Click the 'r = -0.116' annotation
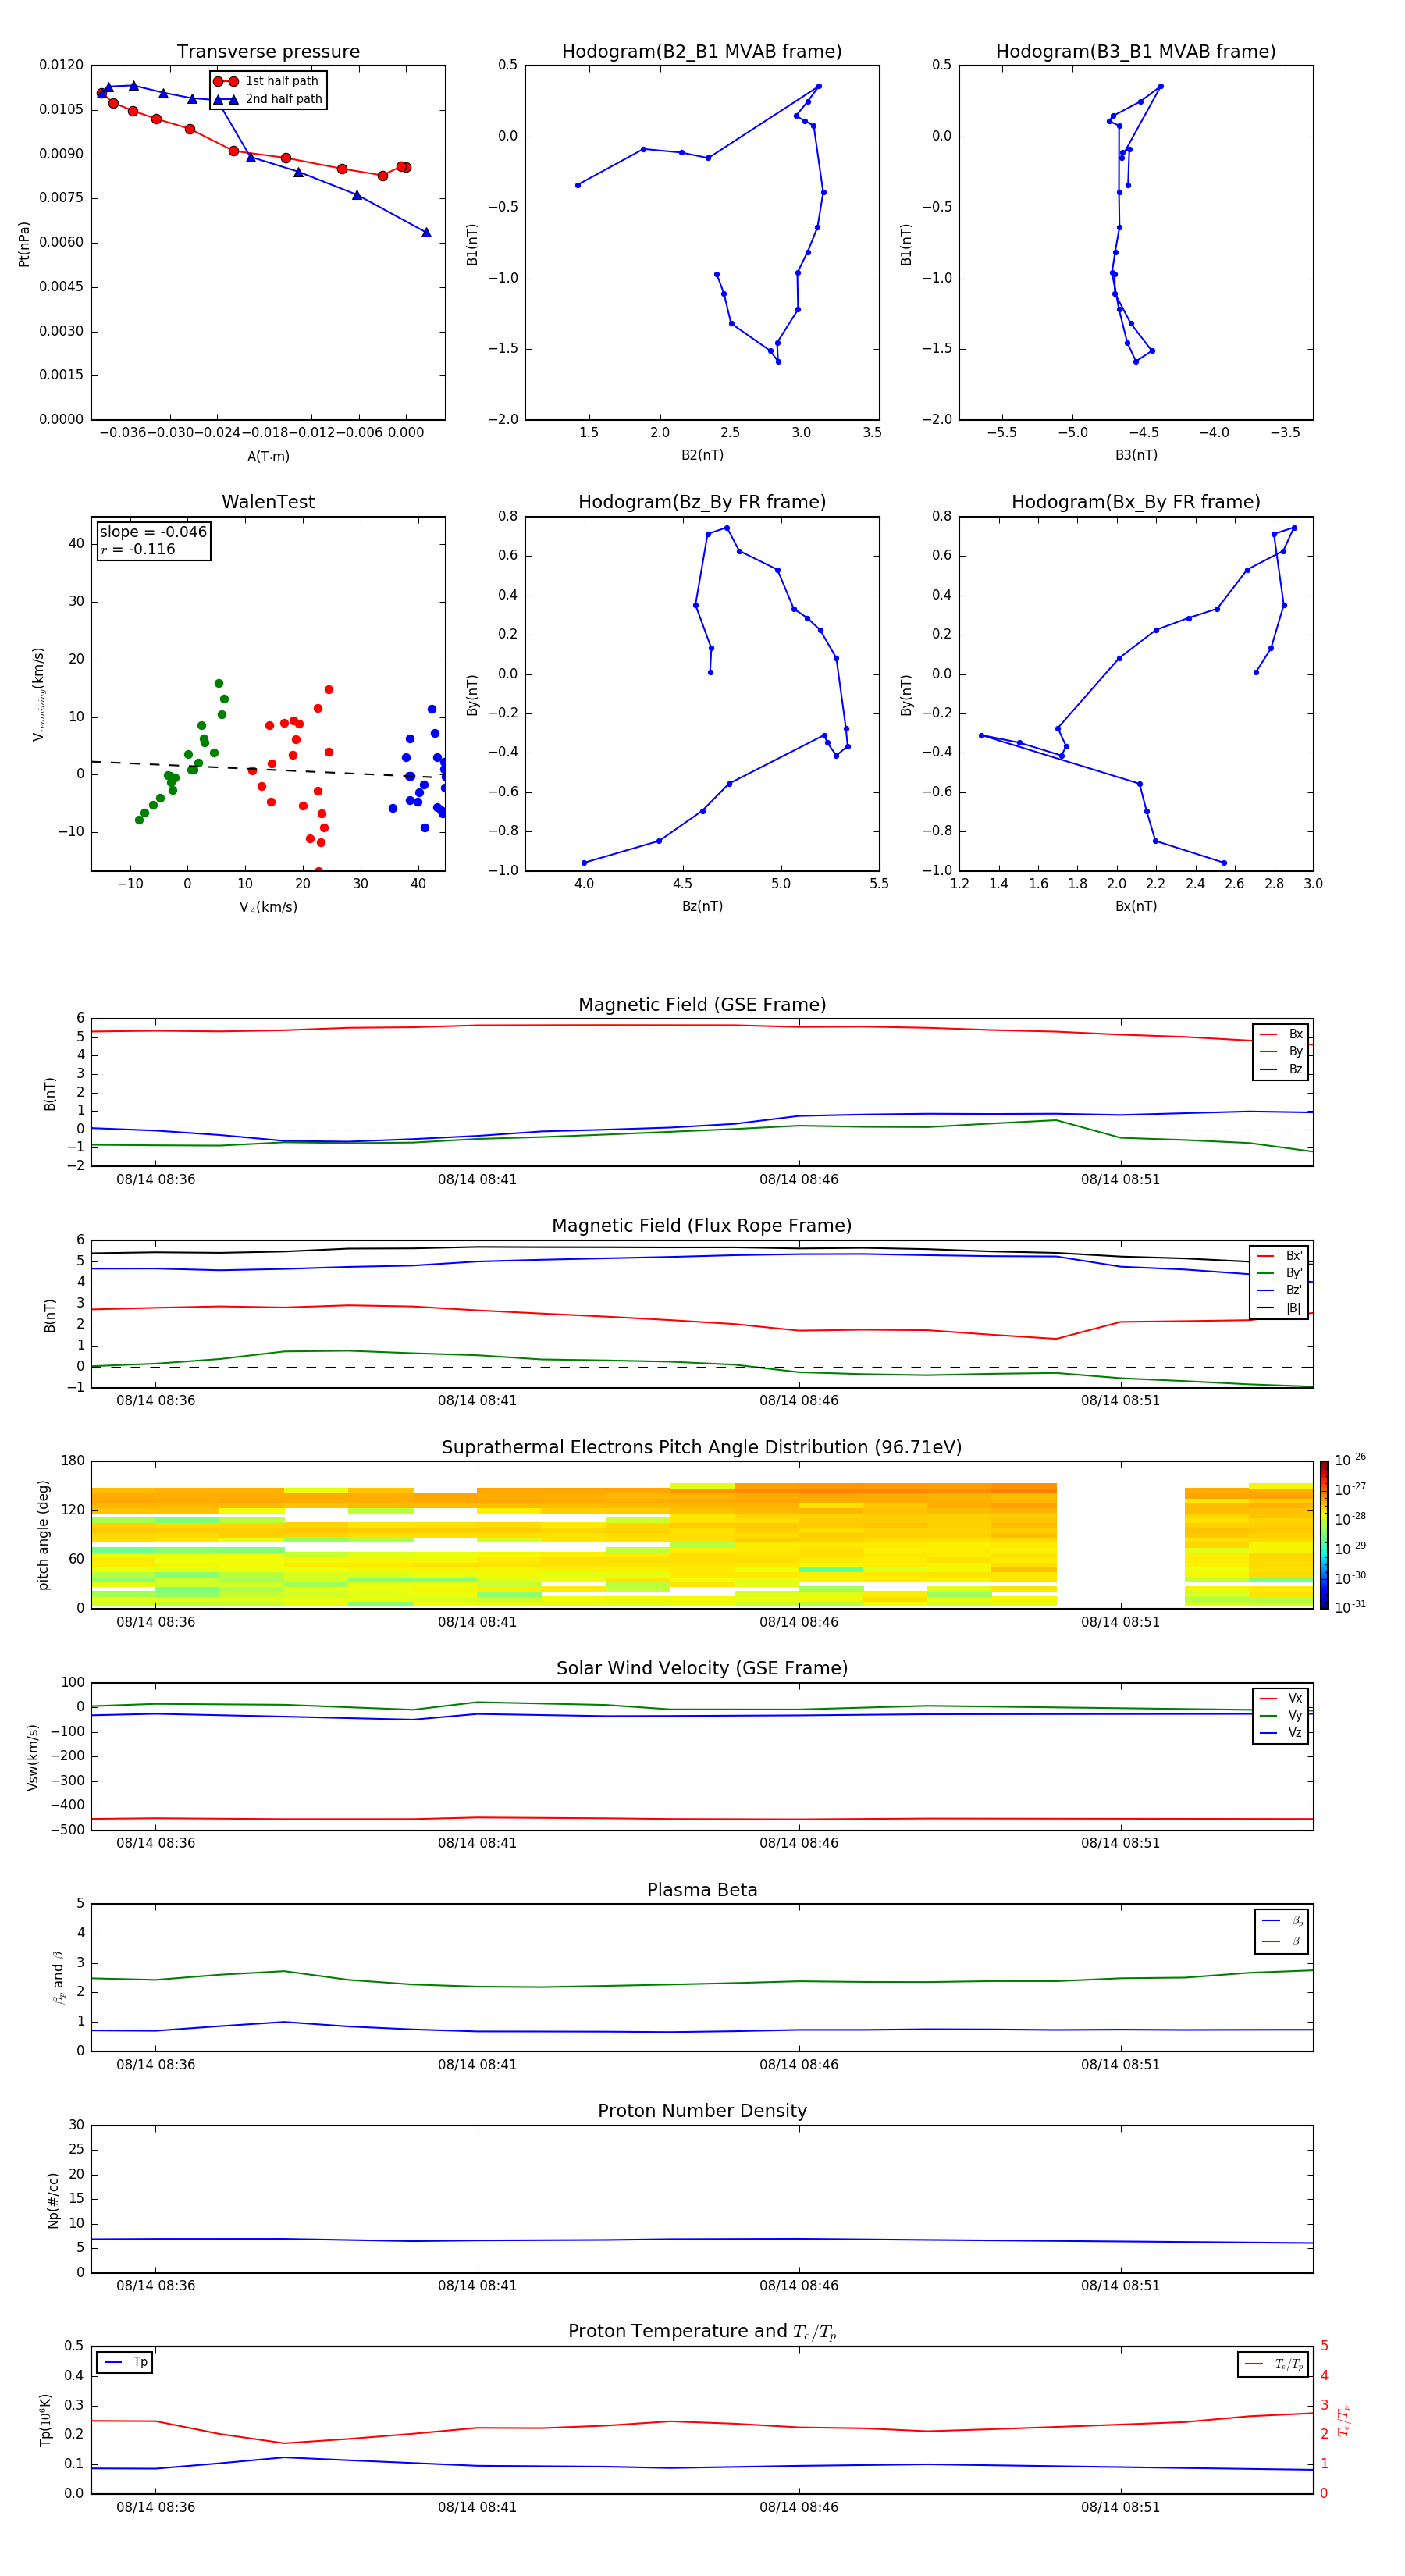Image resolution: width=1405 pixels, height=2576 pixels. (x=138, y=549)
